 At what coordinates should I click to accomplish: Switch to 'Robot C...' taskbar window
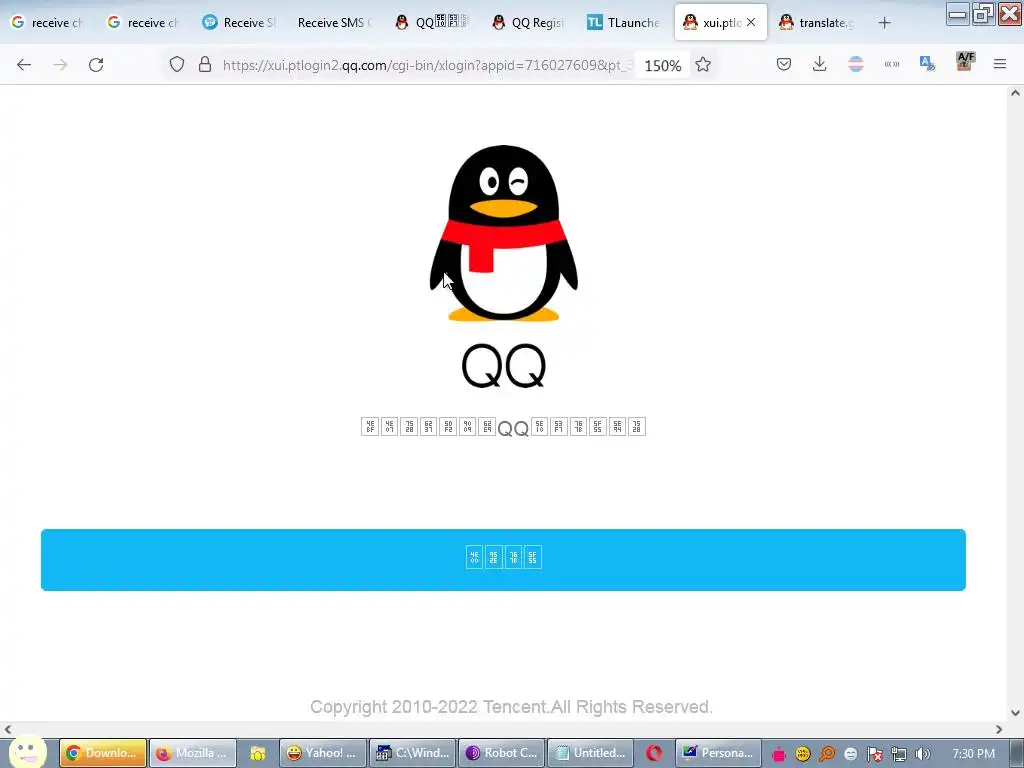pos(502,753)
